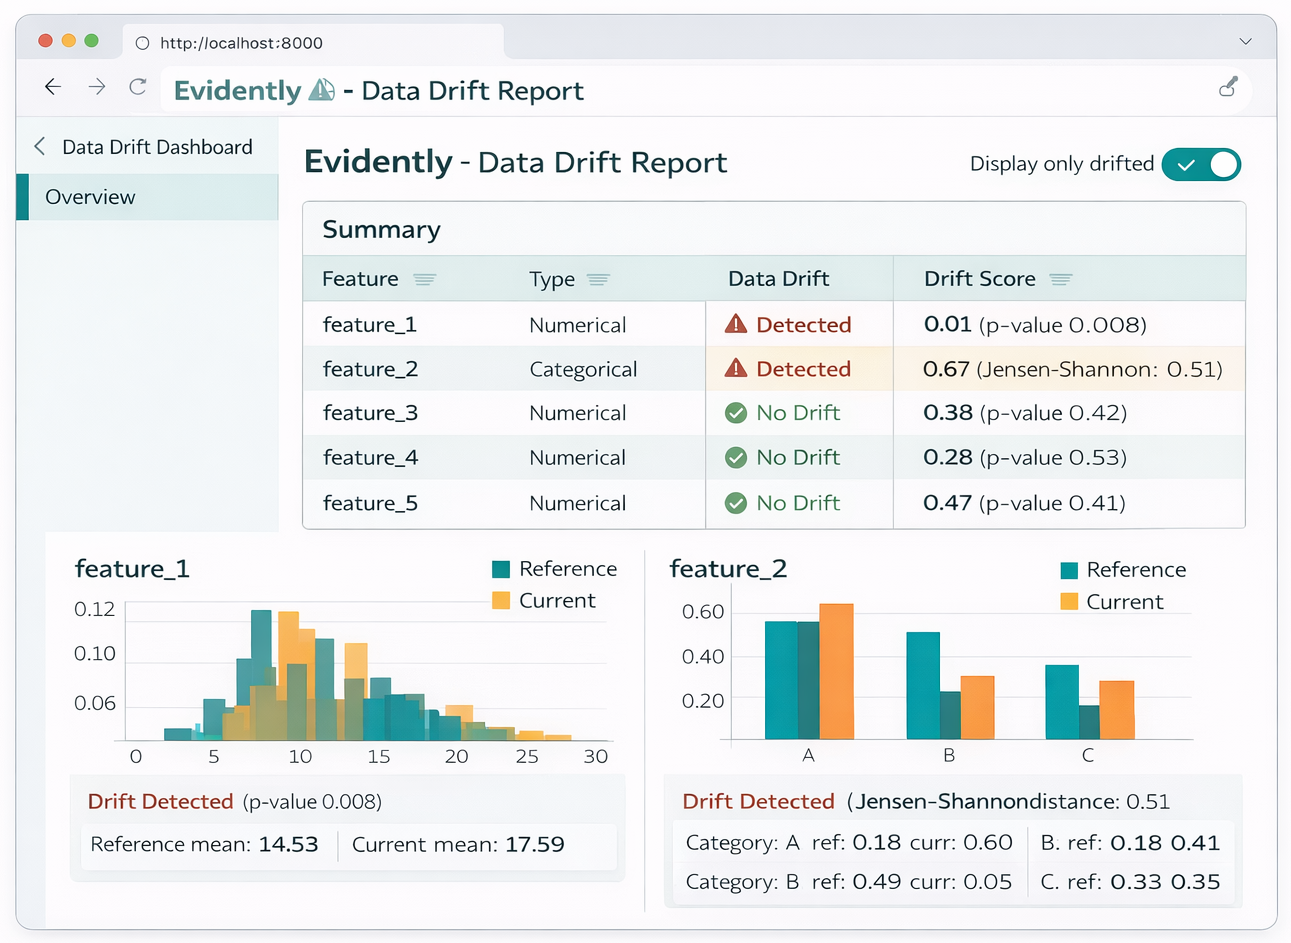Screen dimensions: 1291x943
Task: Click the share icon in browser toolbar
Action: pyautogui.click(x=1228, y=88)
